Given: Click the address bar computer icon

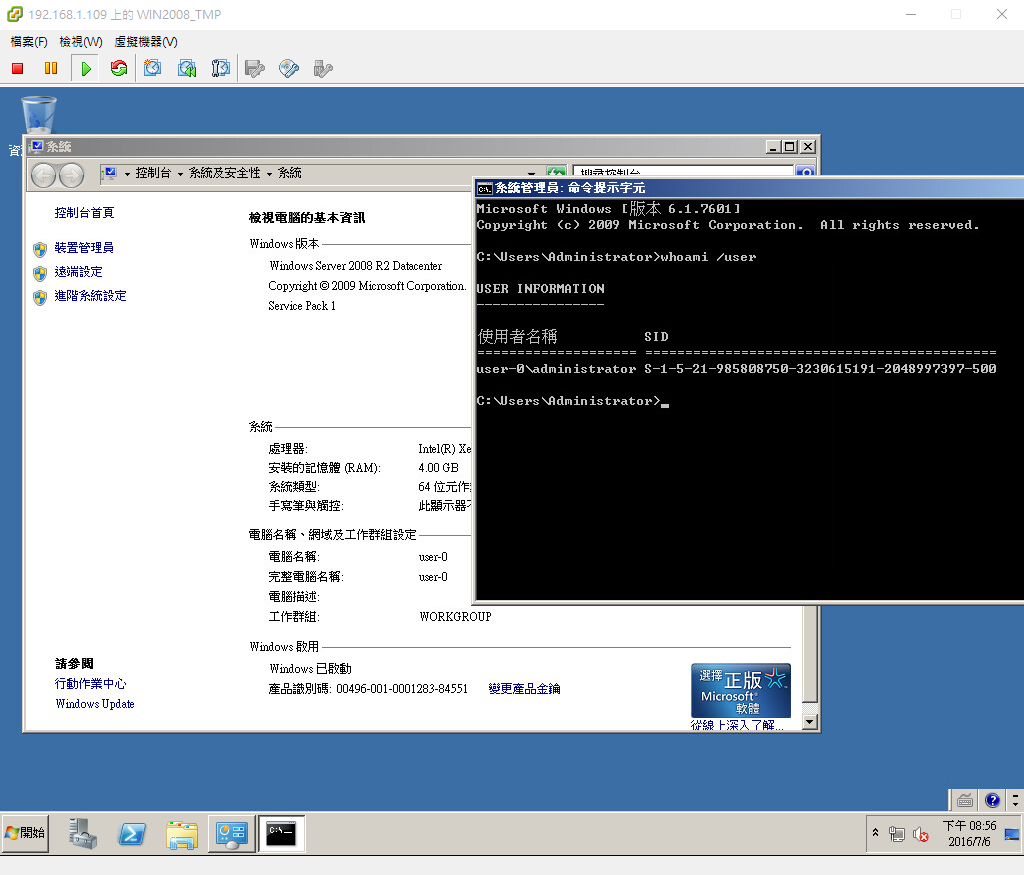Looking at the screenshot, I should tap(110, 173).
